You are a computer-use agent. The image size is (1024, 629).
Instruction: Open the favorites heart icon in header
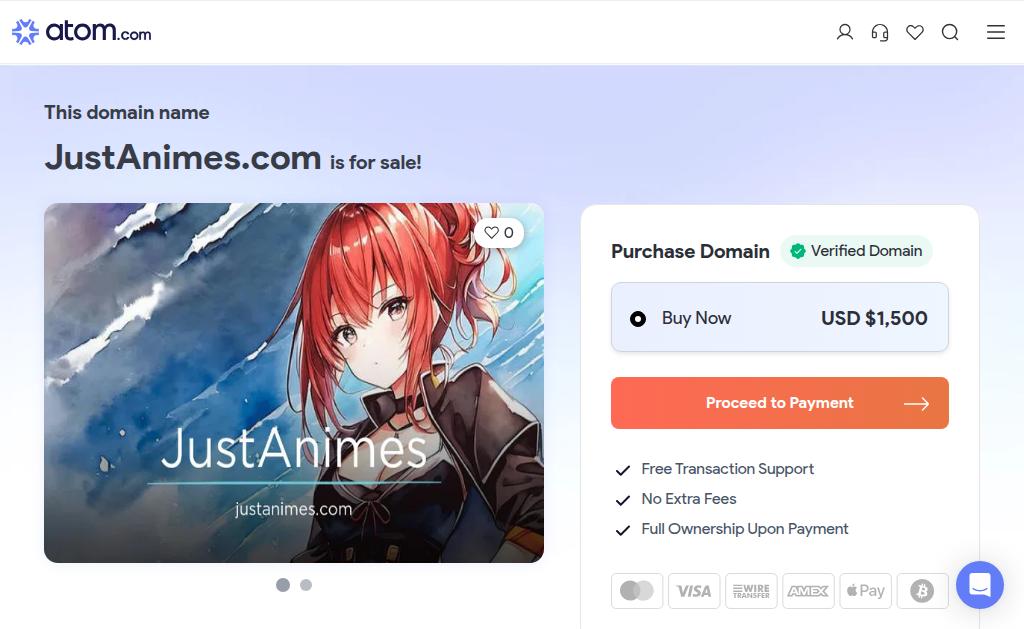(915, 32)
